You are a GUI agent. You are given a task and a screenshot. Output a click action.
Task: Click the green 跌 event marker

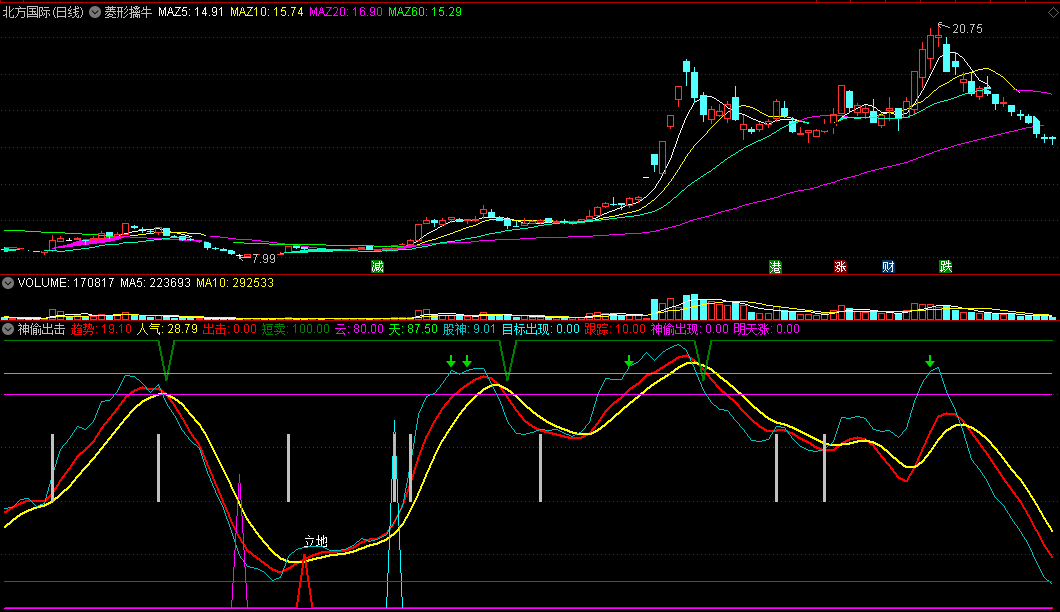(x=945, y=267)
